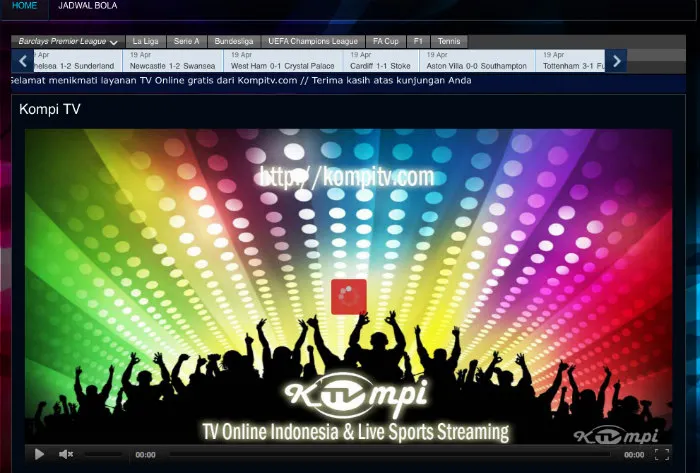The width and height of the screenshot is (700, 473).
Task: Click the red loading icon in video center
Action: point(349,296)
